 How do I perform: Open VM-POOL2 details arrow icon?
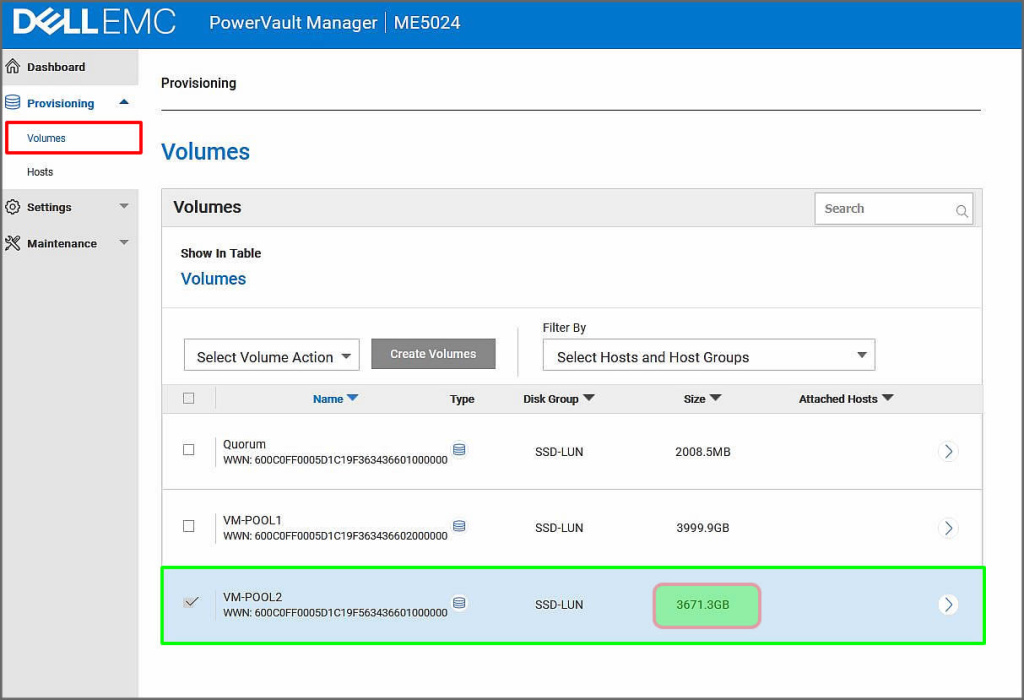coord(948,604)
